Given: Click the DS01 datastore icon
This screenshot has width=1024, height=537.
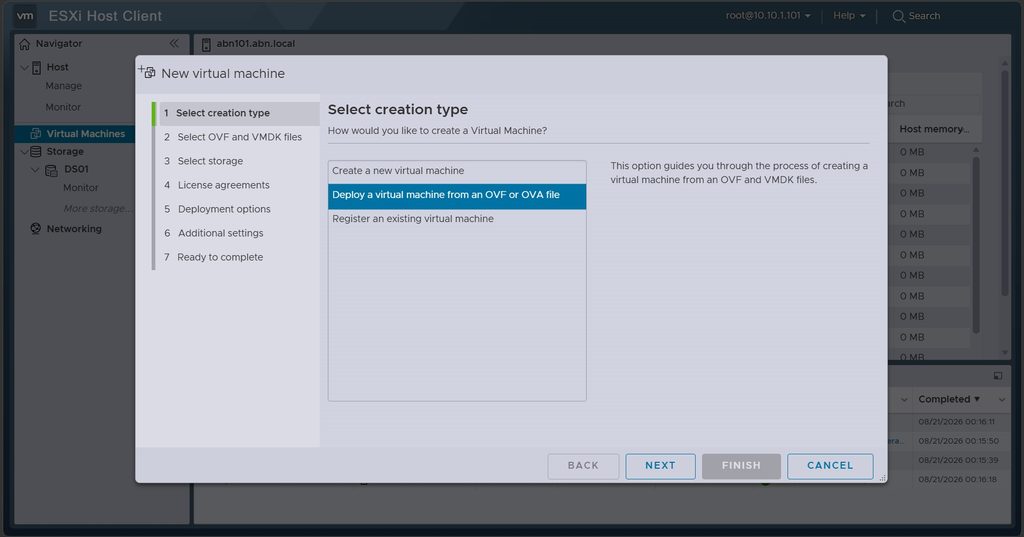Looking at the screenshot, I should pyautogui.click(x=51, y=170).
